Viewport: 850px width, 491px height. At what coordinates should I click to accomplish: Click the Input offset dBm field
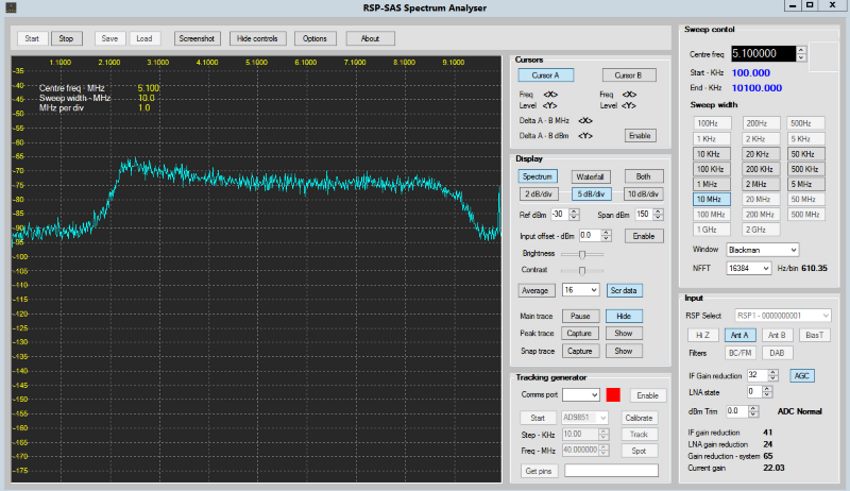(x=590, y=236)
